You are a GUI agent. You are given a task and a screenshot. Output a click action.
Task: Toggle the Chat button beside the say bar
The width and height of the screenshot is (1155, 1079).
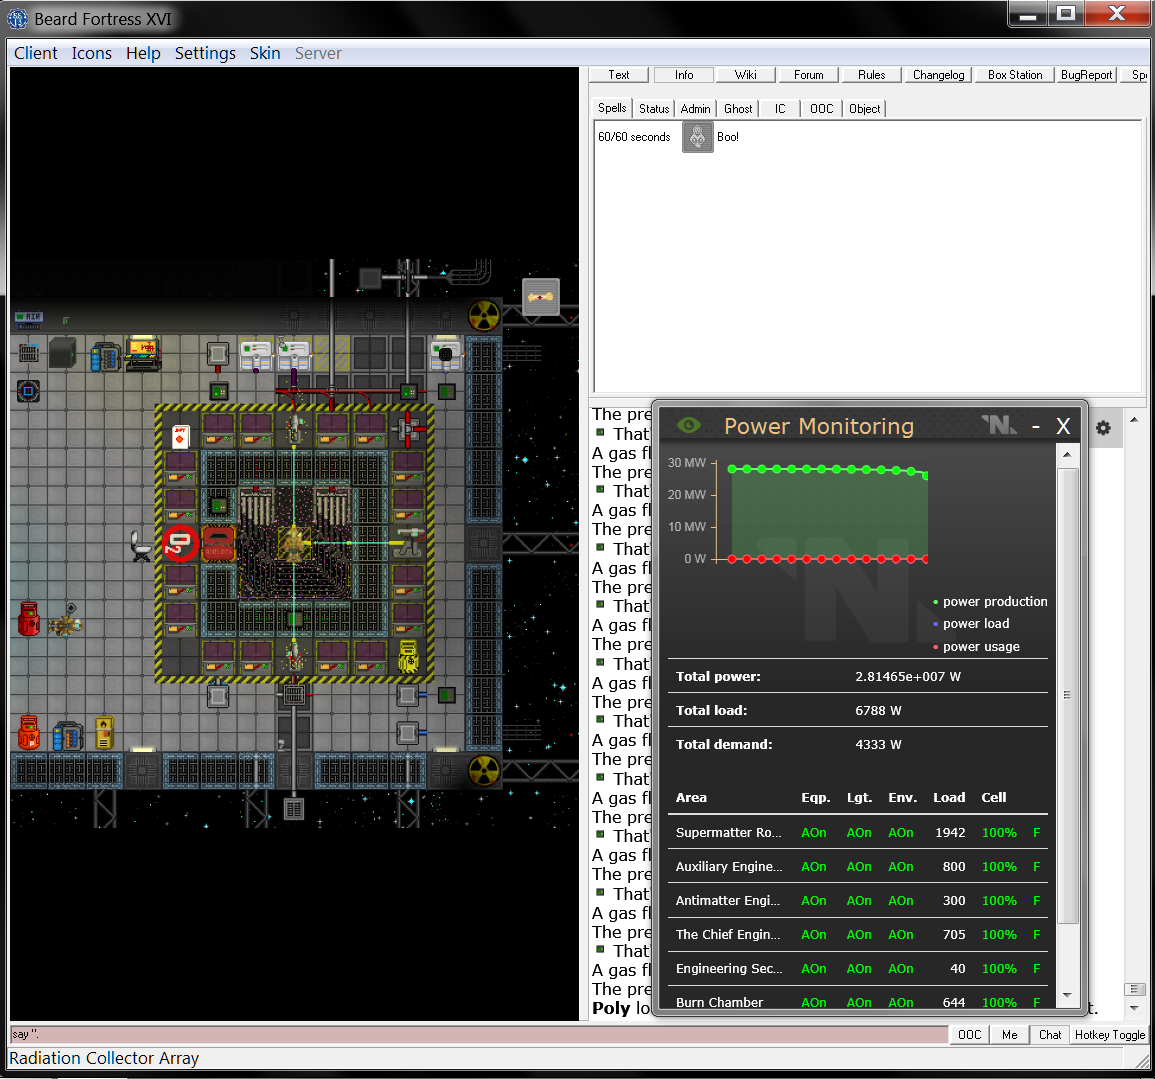click(1050, 1035)
